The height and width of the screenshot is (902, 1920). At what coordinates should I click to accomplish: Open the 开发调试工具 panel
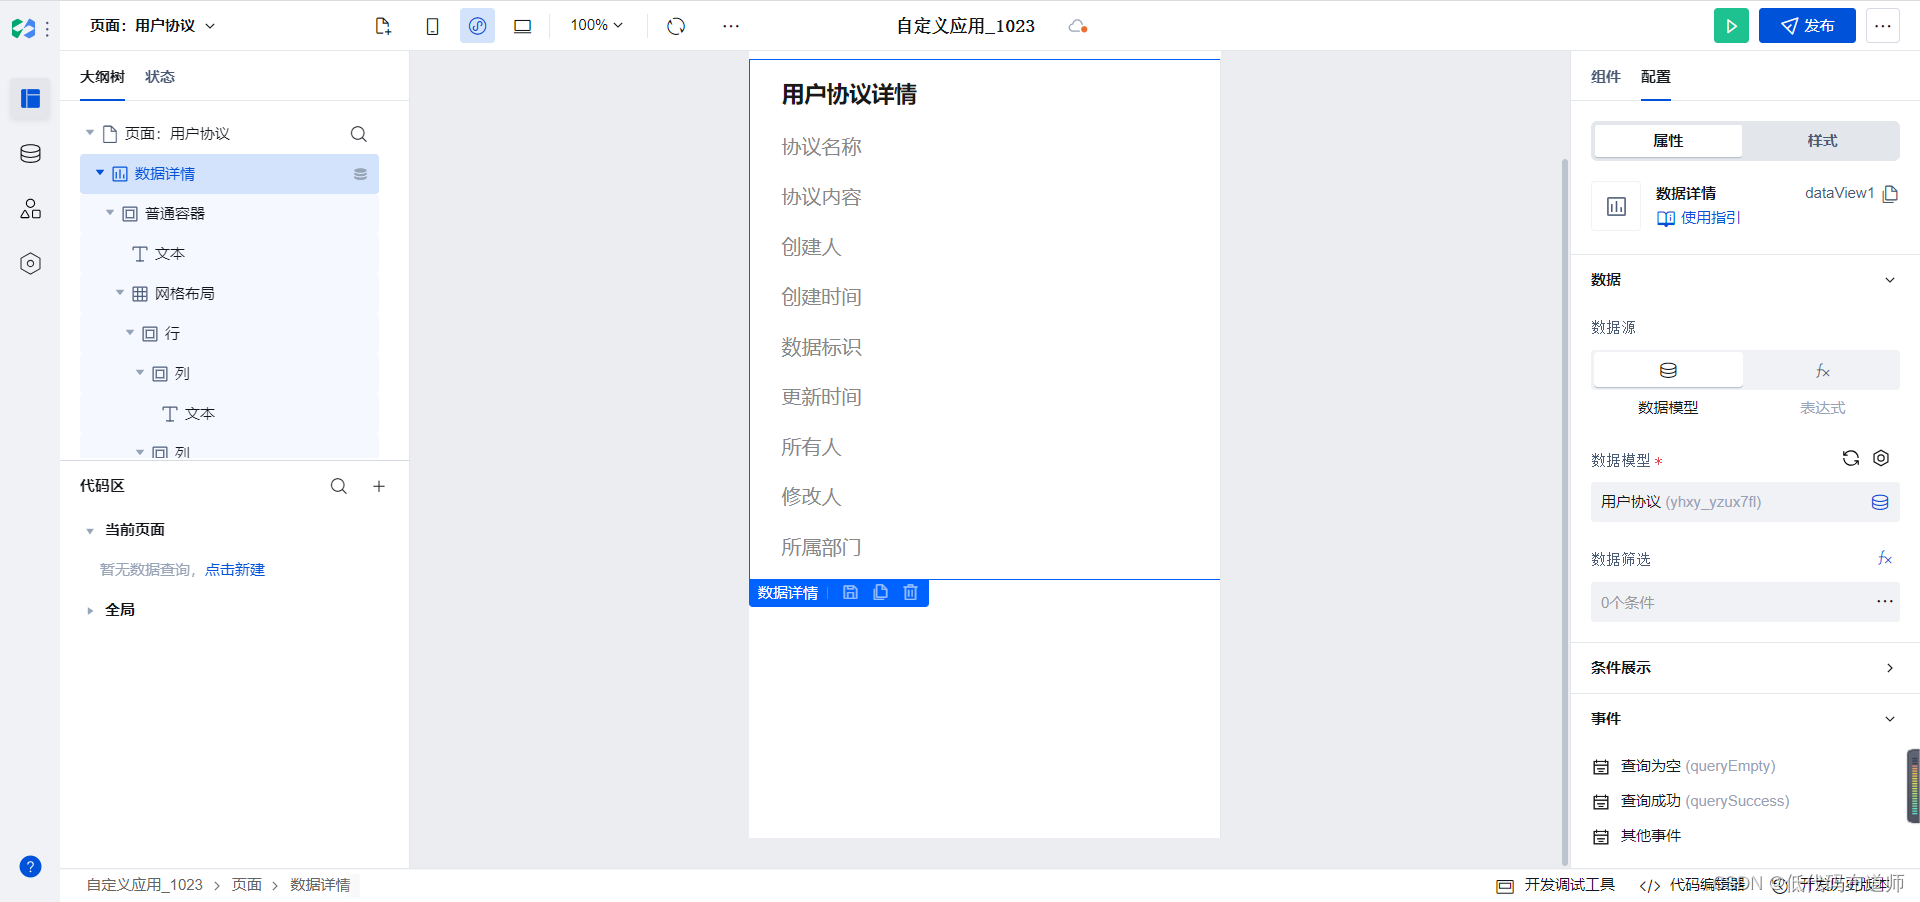coord(1556,885)
